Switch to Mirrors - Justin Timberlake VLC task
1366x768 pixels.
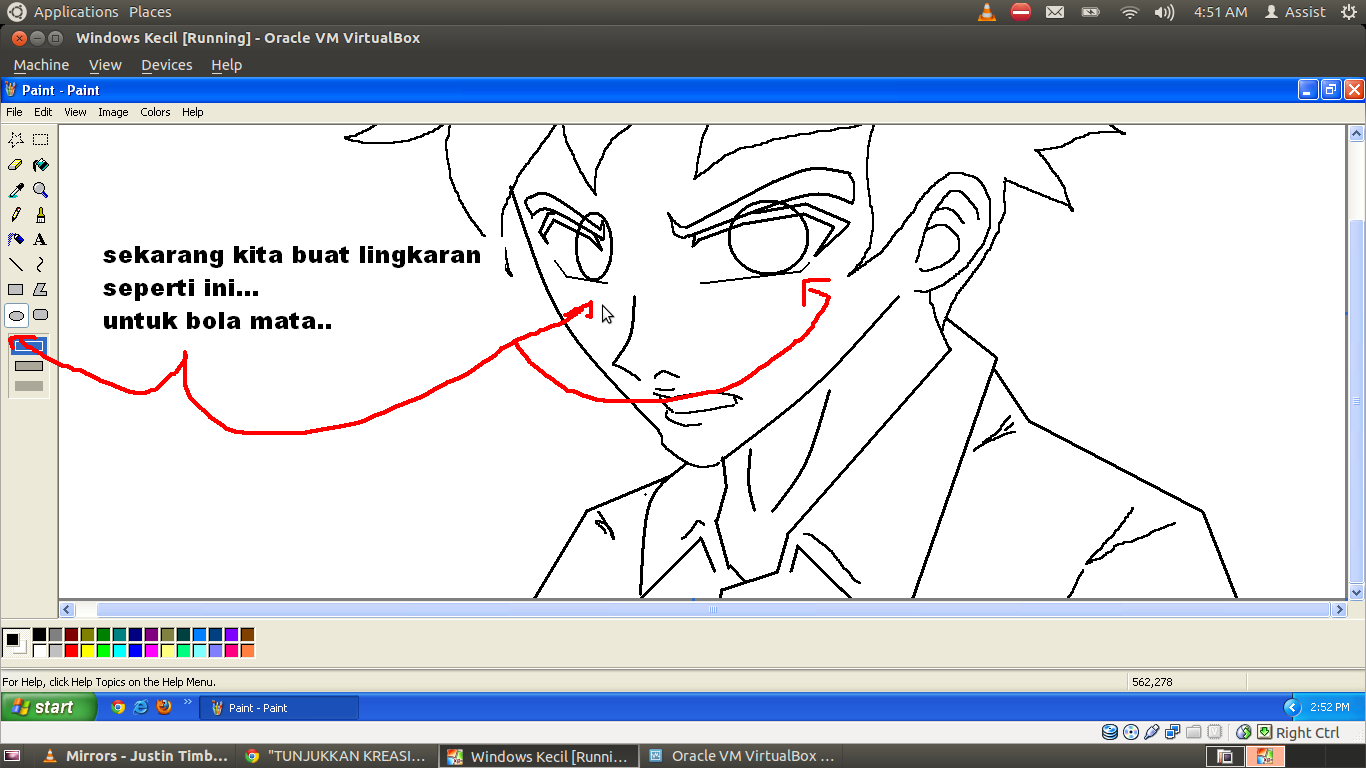click(136, 756)
